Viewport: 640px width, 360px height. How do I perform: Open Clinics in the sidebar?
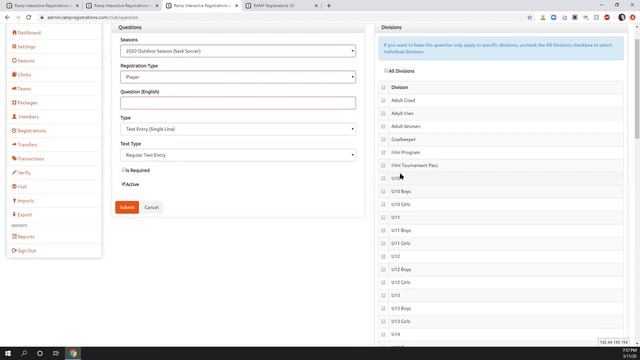pos(22,75)
